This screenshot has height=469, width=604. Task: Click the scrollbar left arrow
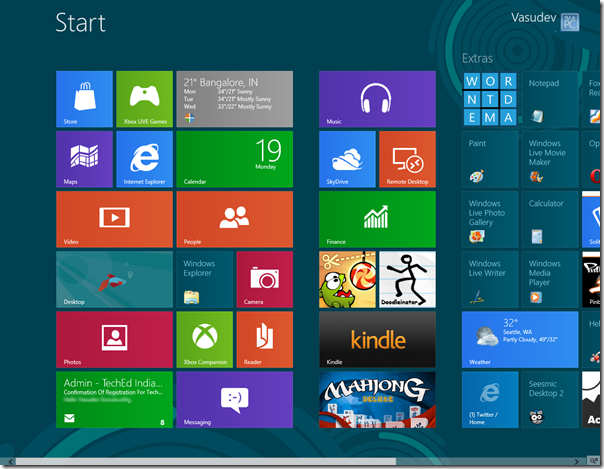(10, 461)
